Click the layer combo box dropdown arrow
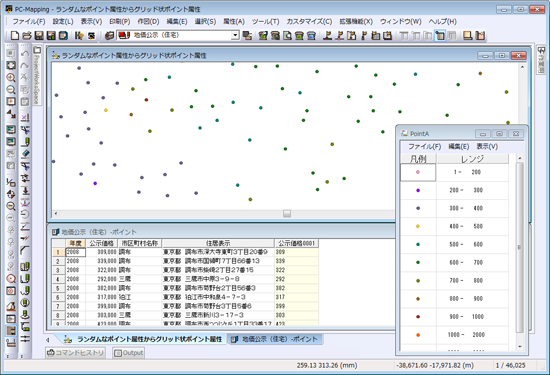This screenshot has width=550, height=375. tap(236, 35)
